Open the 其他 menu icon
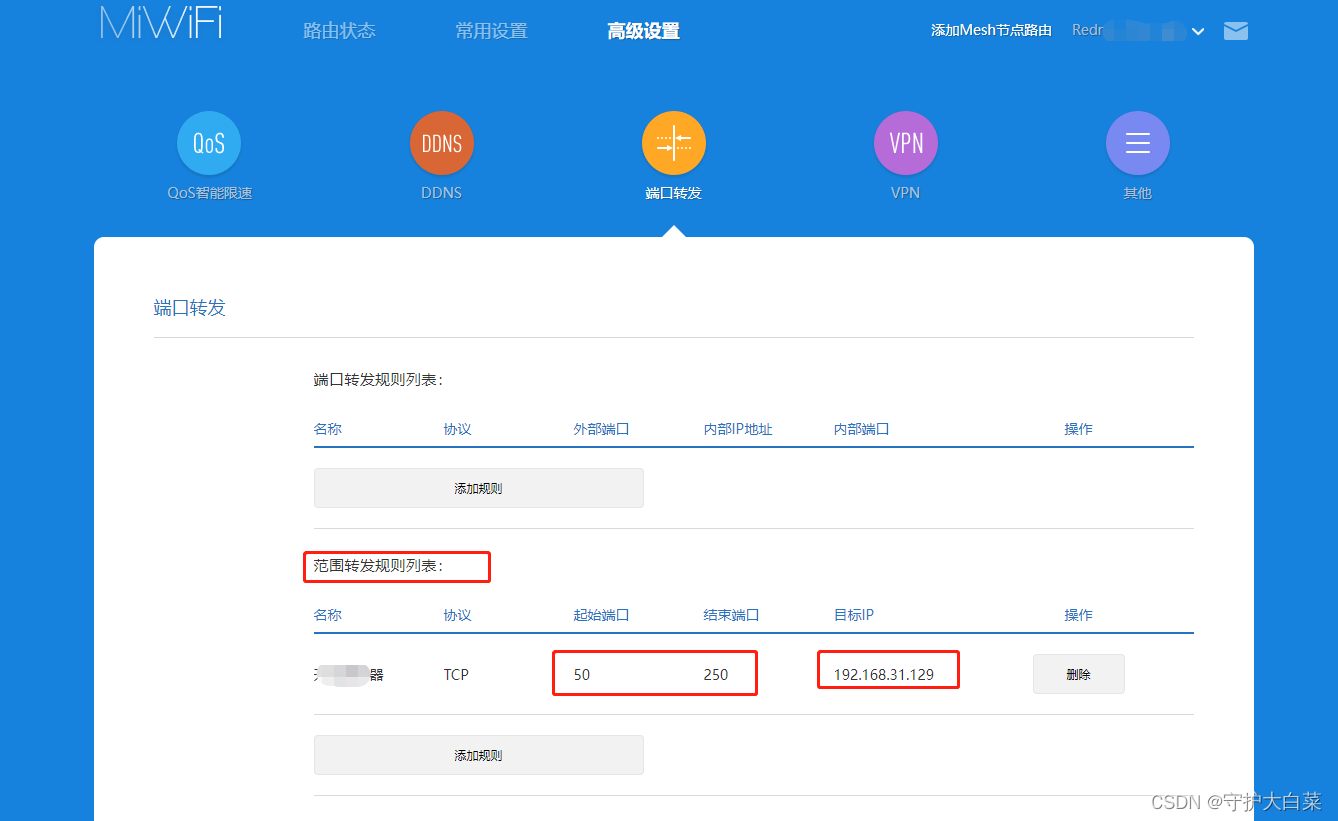 pos(1138,143)
